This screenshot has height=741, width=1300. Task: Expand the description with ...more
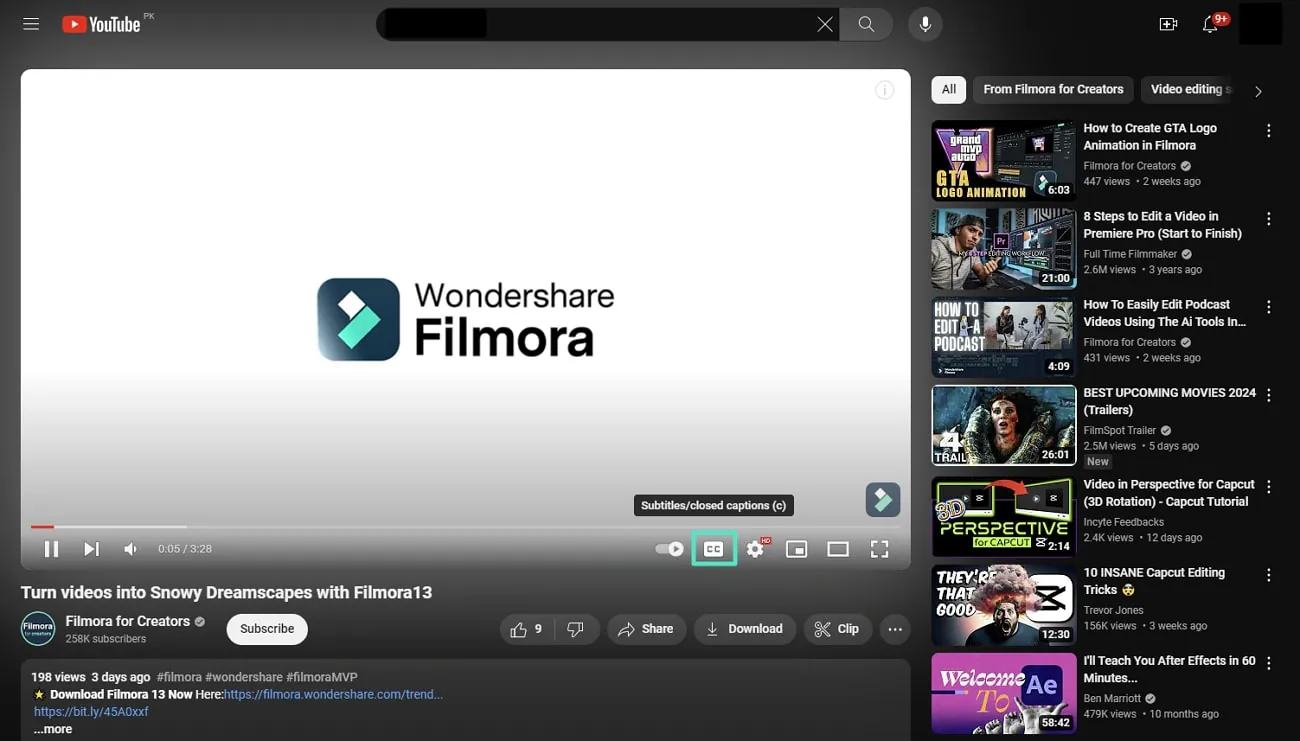click(x=53, y=729)
